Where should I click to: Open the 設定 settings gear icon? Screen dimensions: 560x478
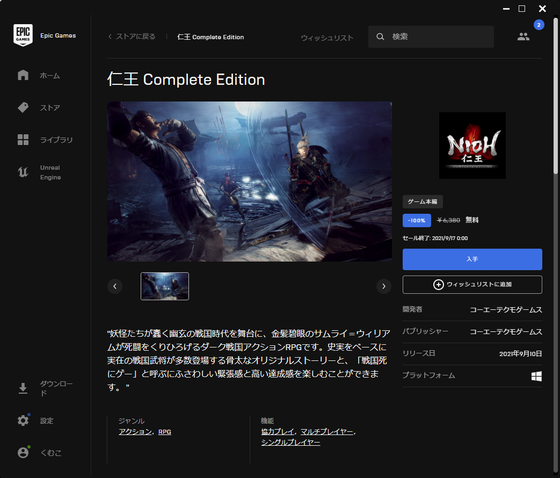click(23, 420)
